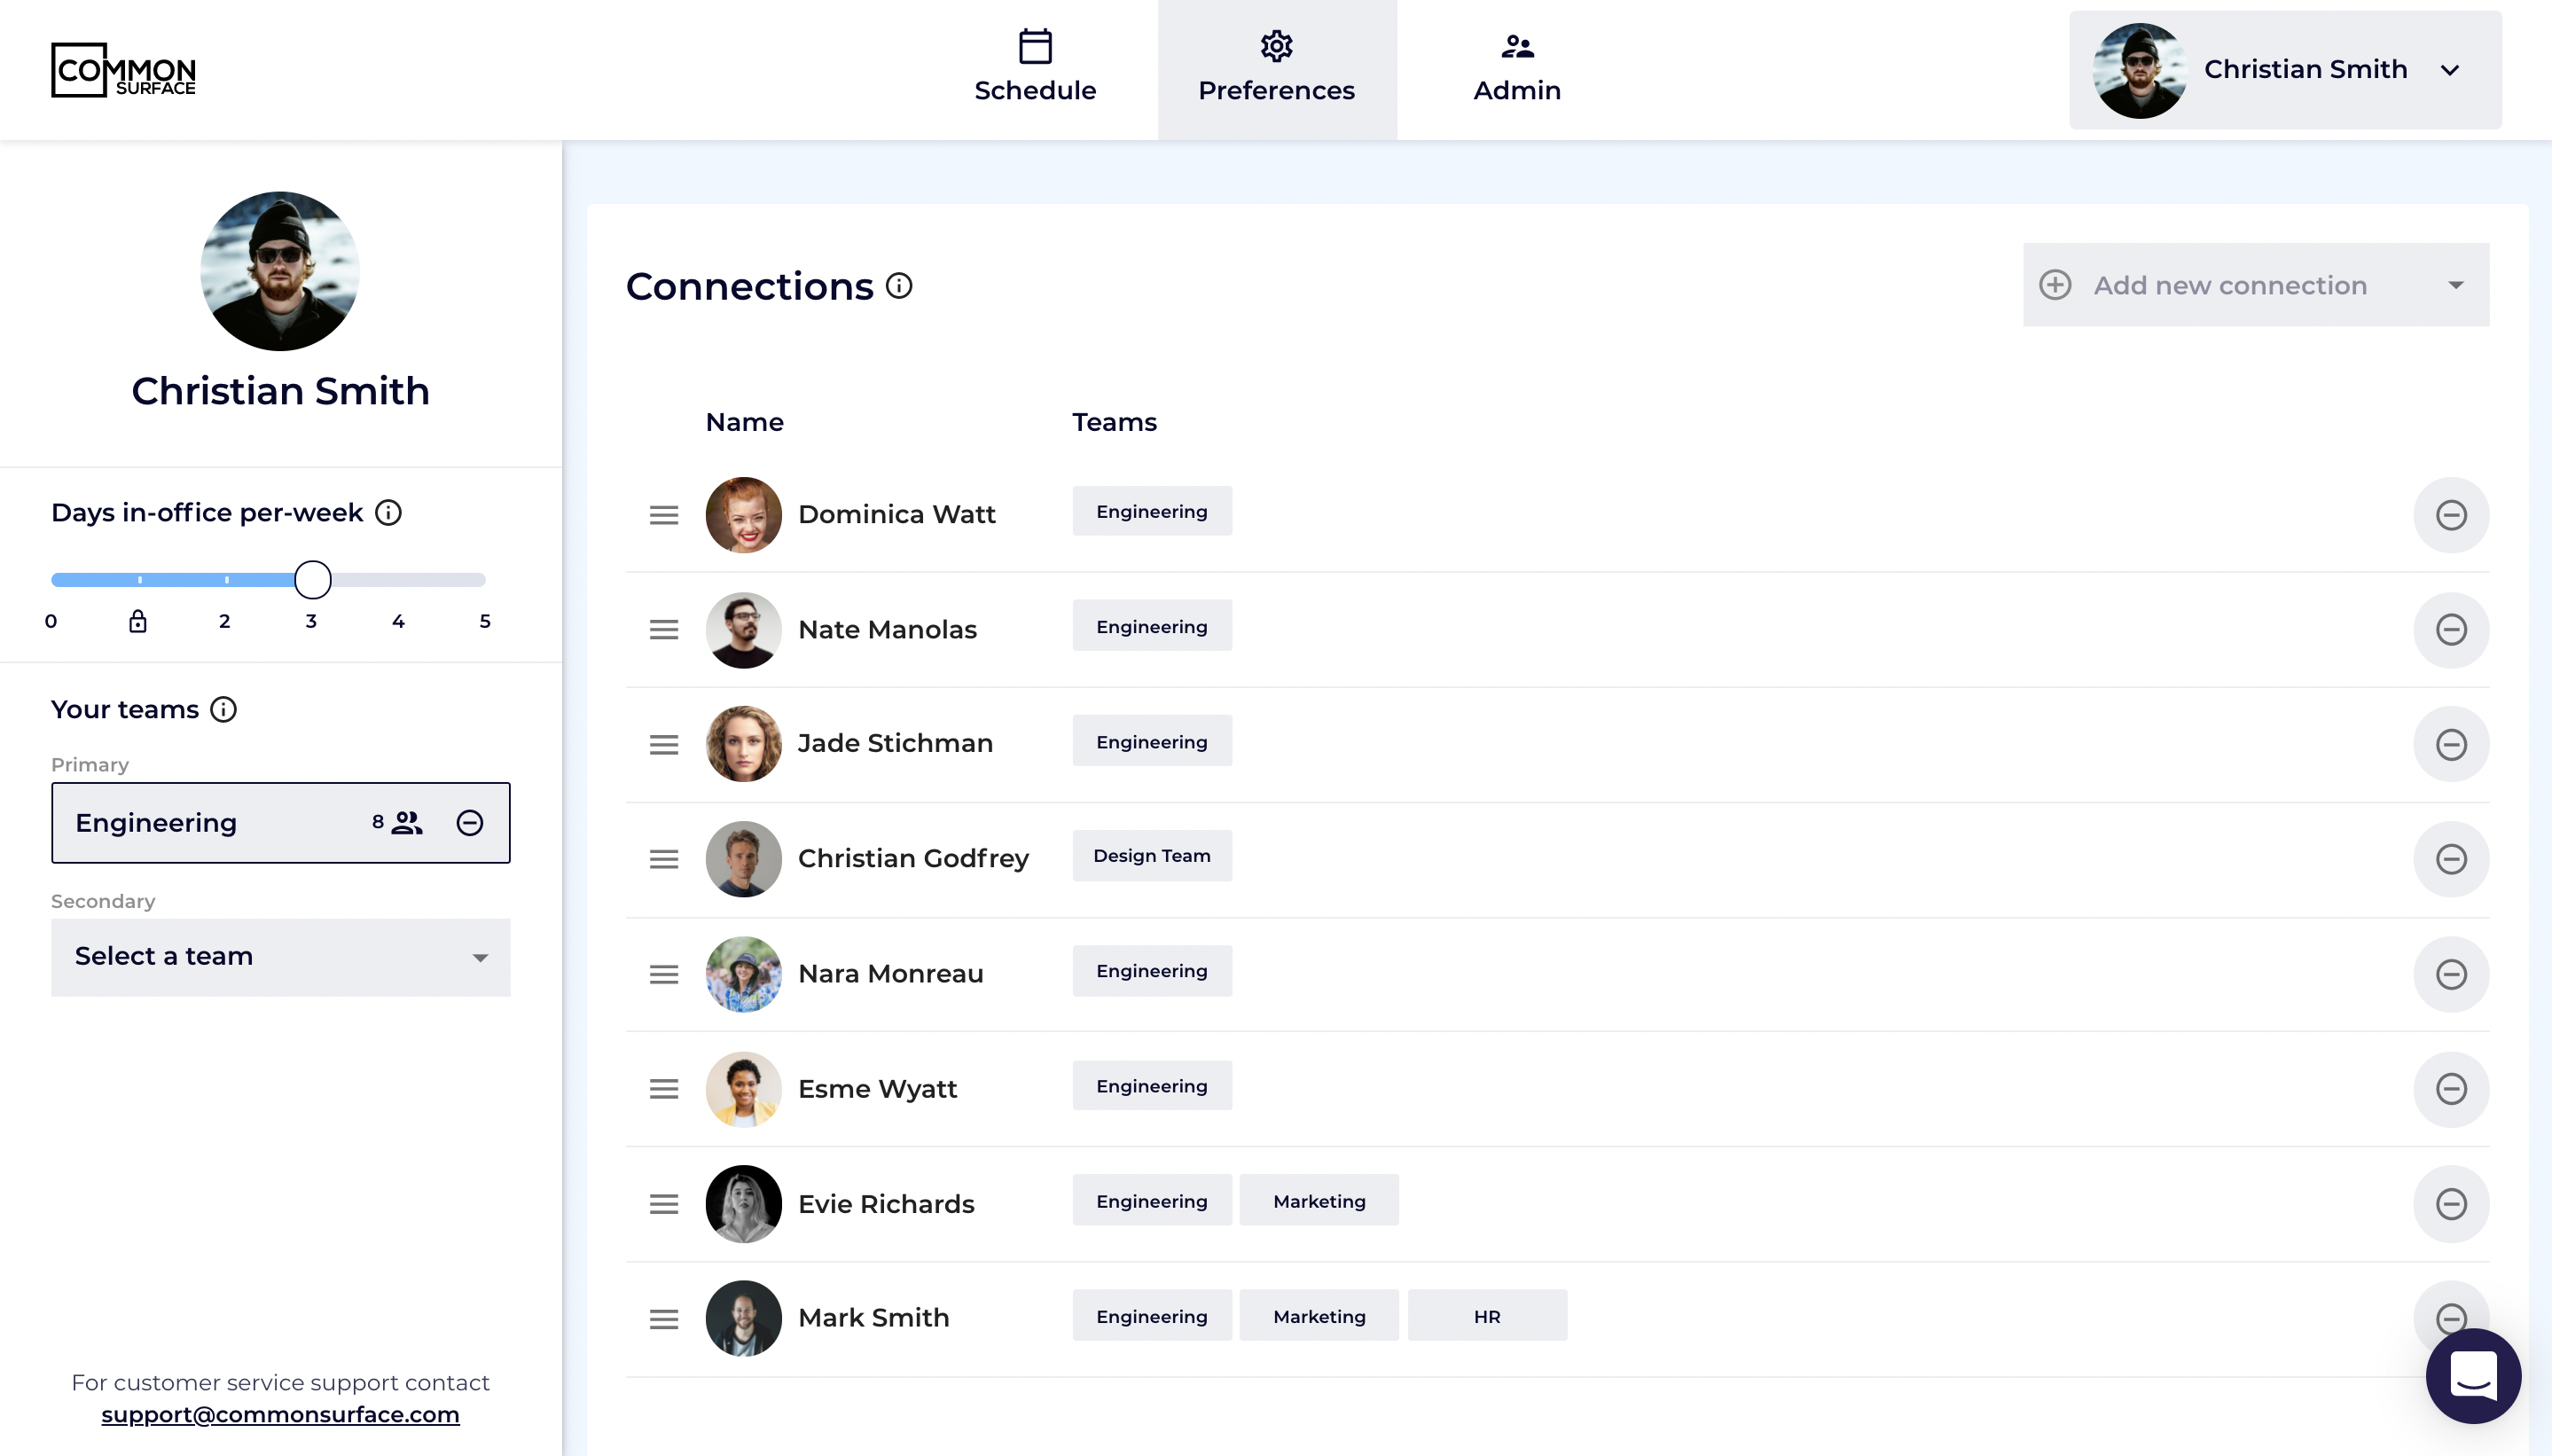Set days in-office slider to 4
The width and height of the screenshot is (2552, 1456).
(x=398, y=580)
